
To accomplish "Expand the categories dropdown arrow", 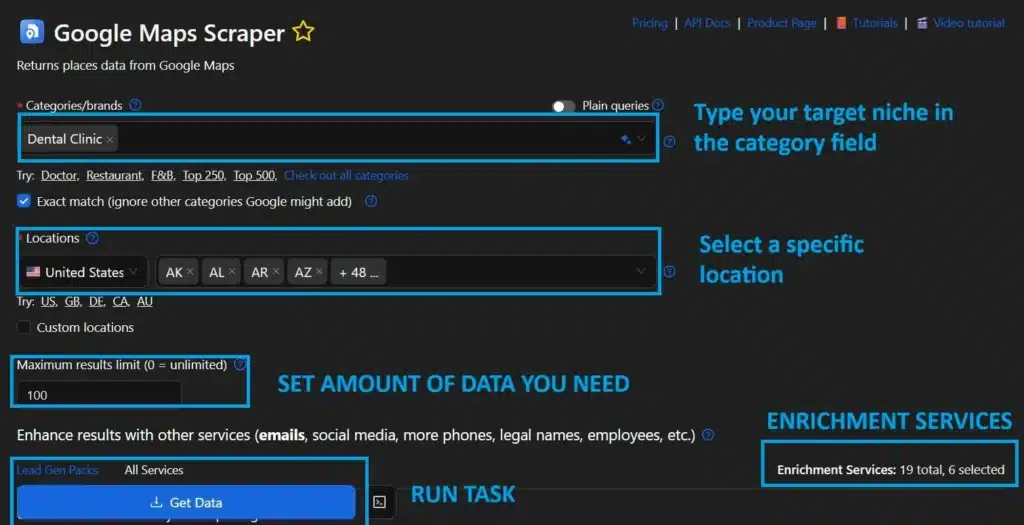I will click(x=641, y=139).
